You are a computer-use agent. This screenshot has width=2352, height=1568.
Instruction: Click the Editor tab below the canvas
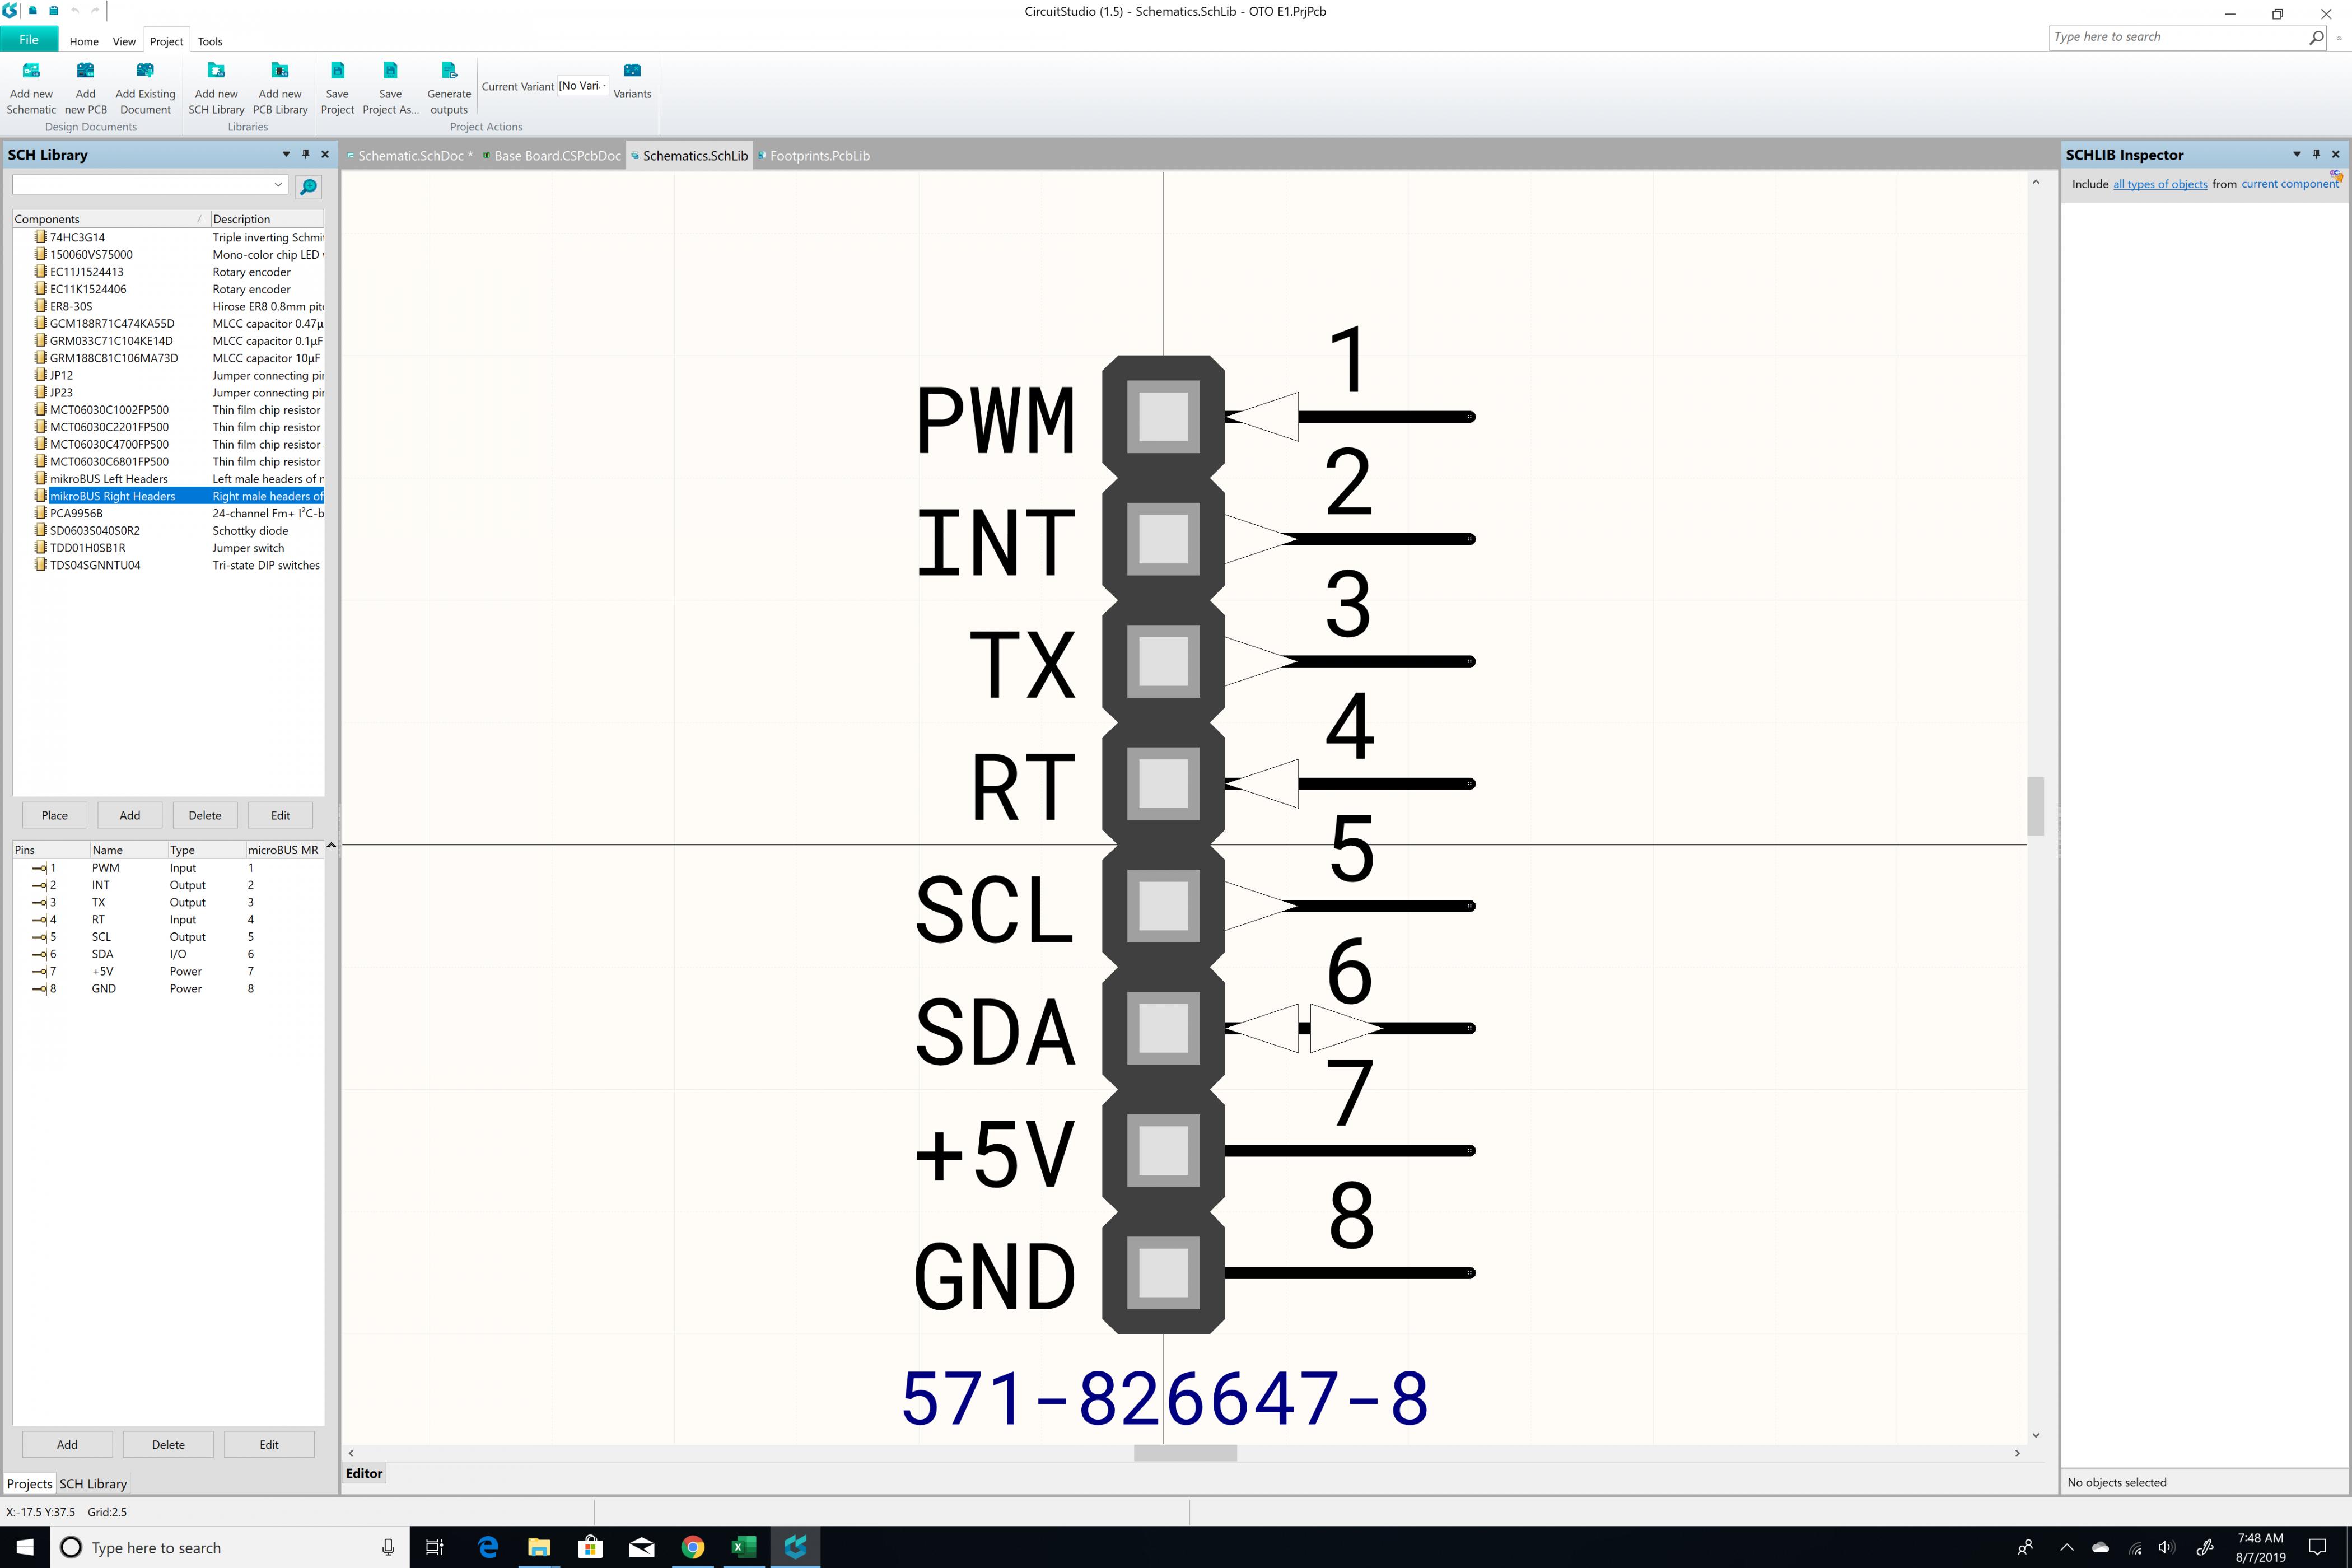(x=364, y=1473)
